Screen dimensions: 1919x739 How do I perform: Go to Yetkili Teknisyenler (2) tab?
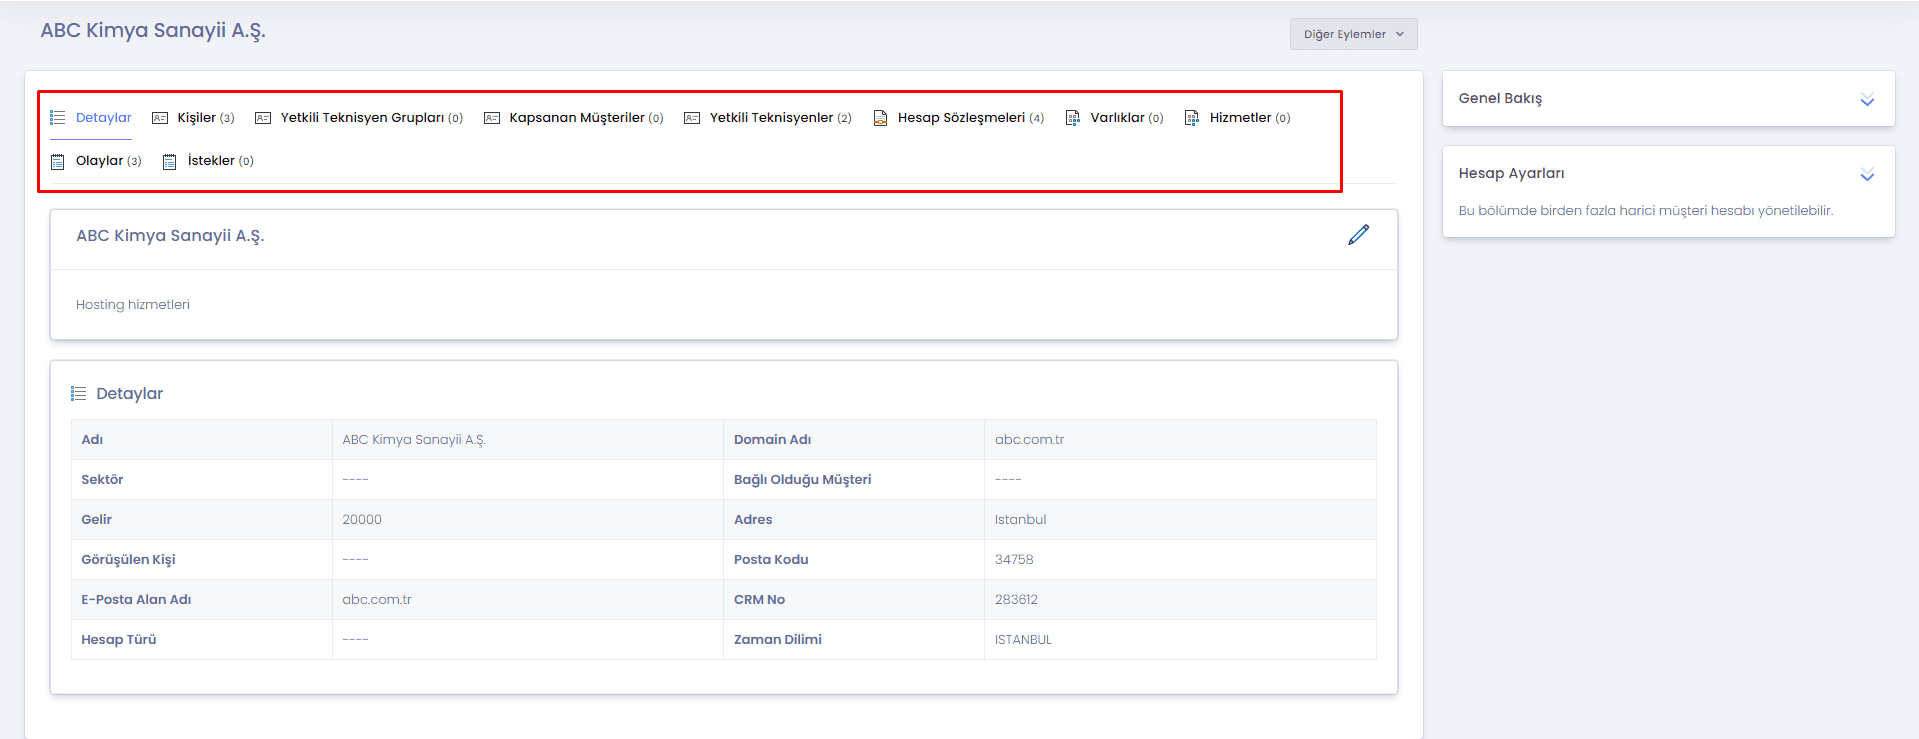(x=768, y=118)
